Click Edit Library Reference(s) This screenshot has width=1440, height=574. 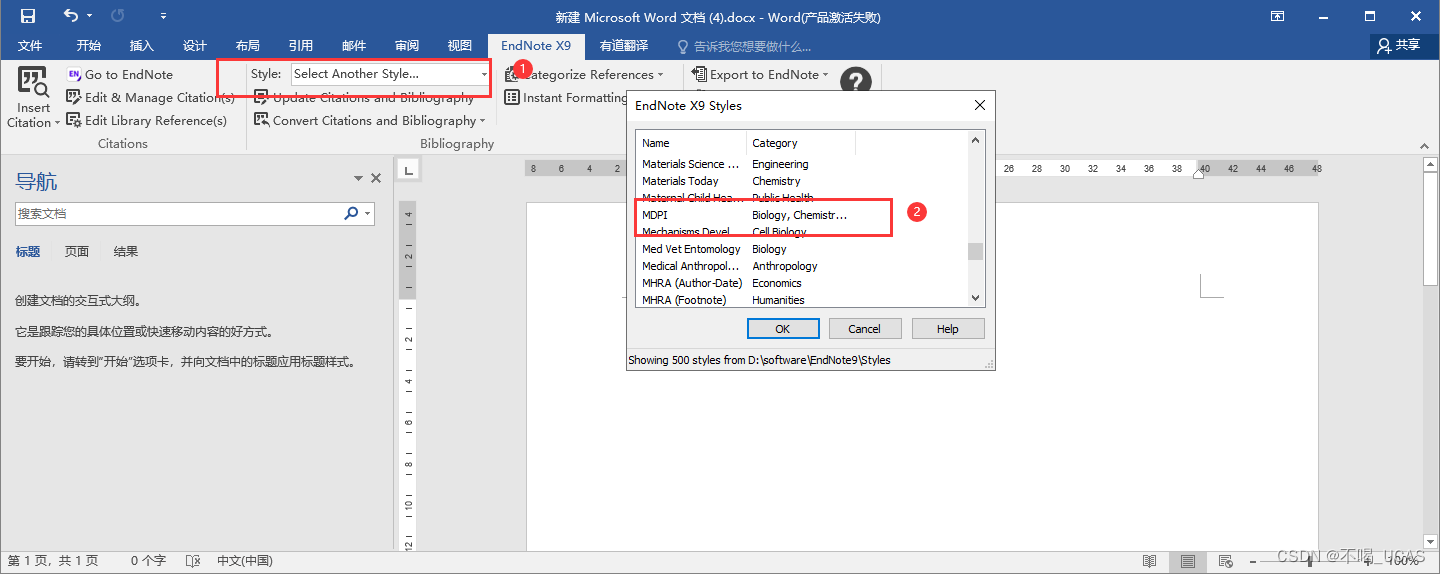pyautogui.click(x=147, y=120)
